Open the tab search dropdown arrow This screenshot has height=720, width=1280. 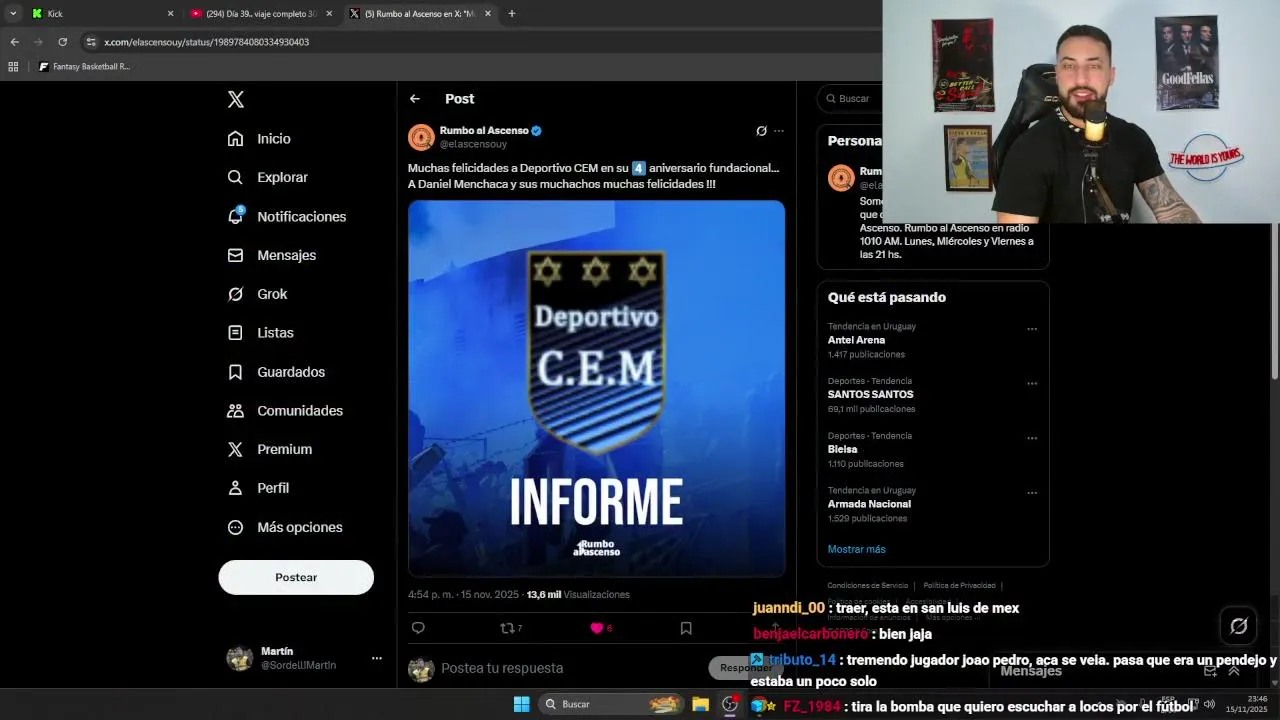(13, 14)
